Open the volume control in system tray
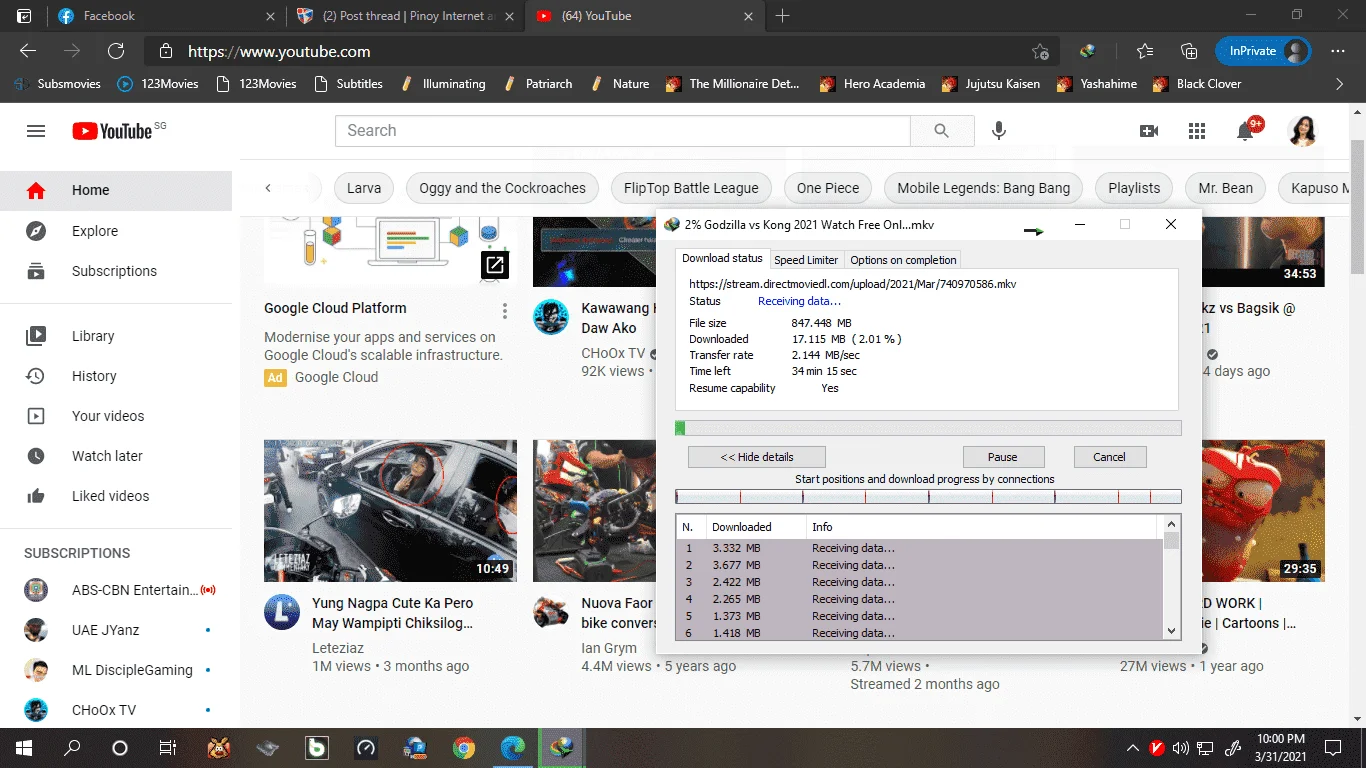Image resolution: width=1366 pixels, height=768 pixels. pos(1181,747)
